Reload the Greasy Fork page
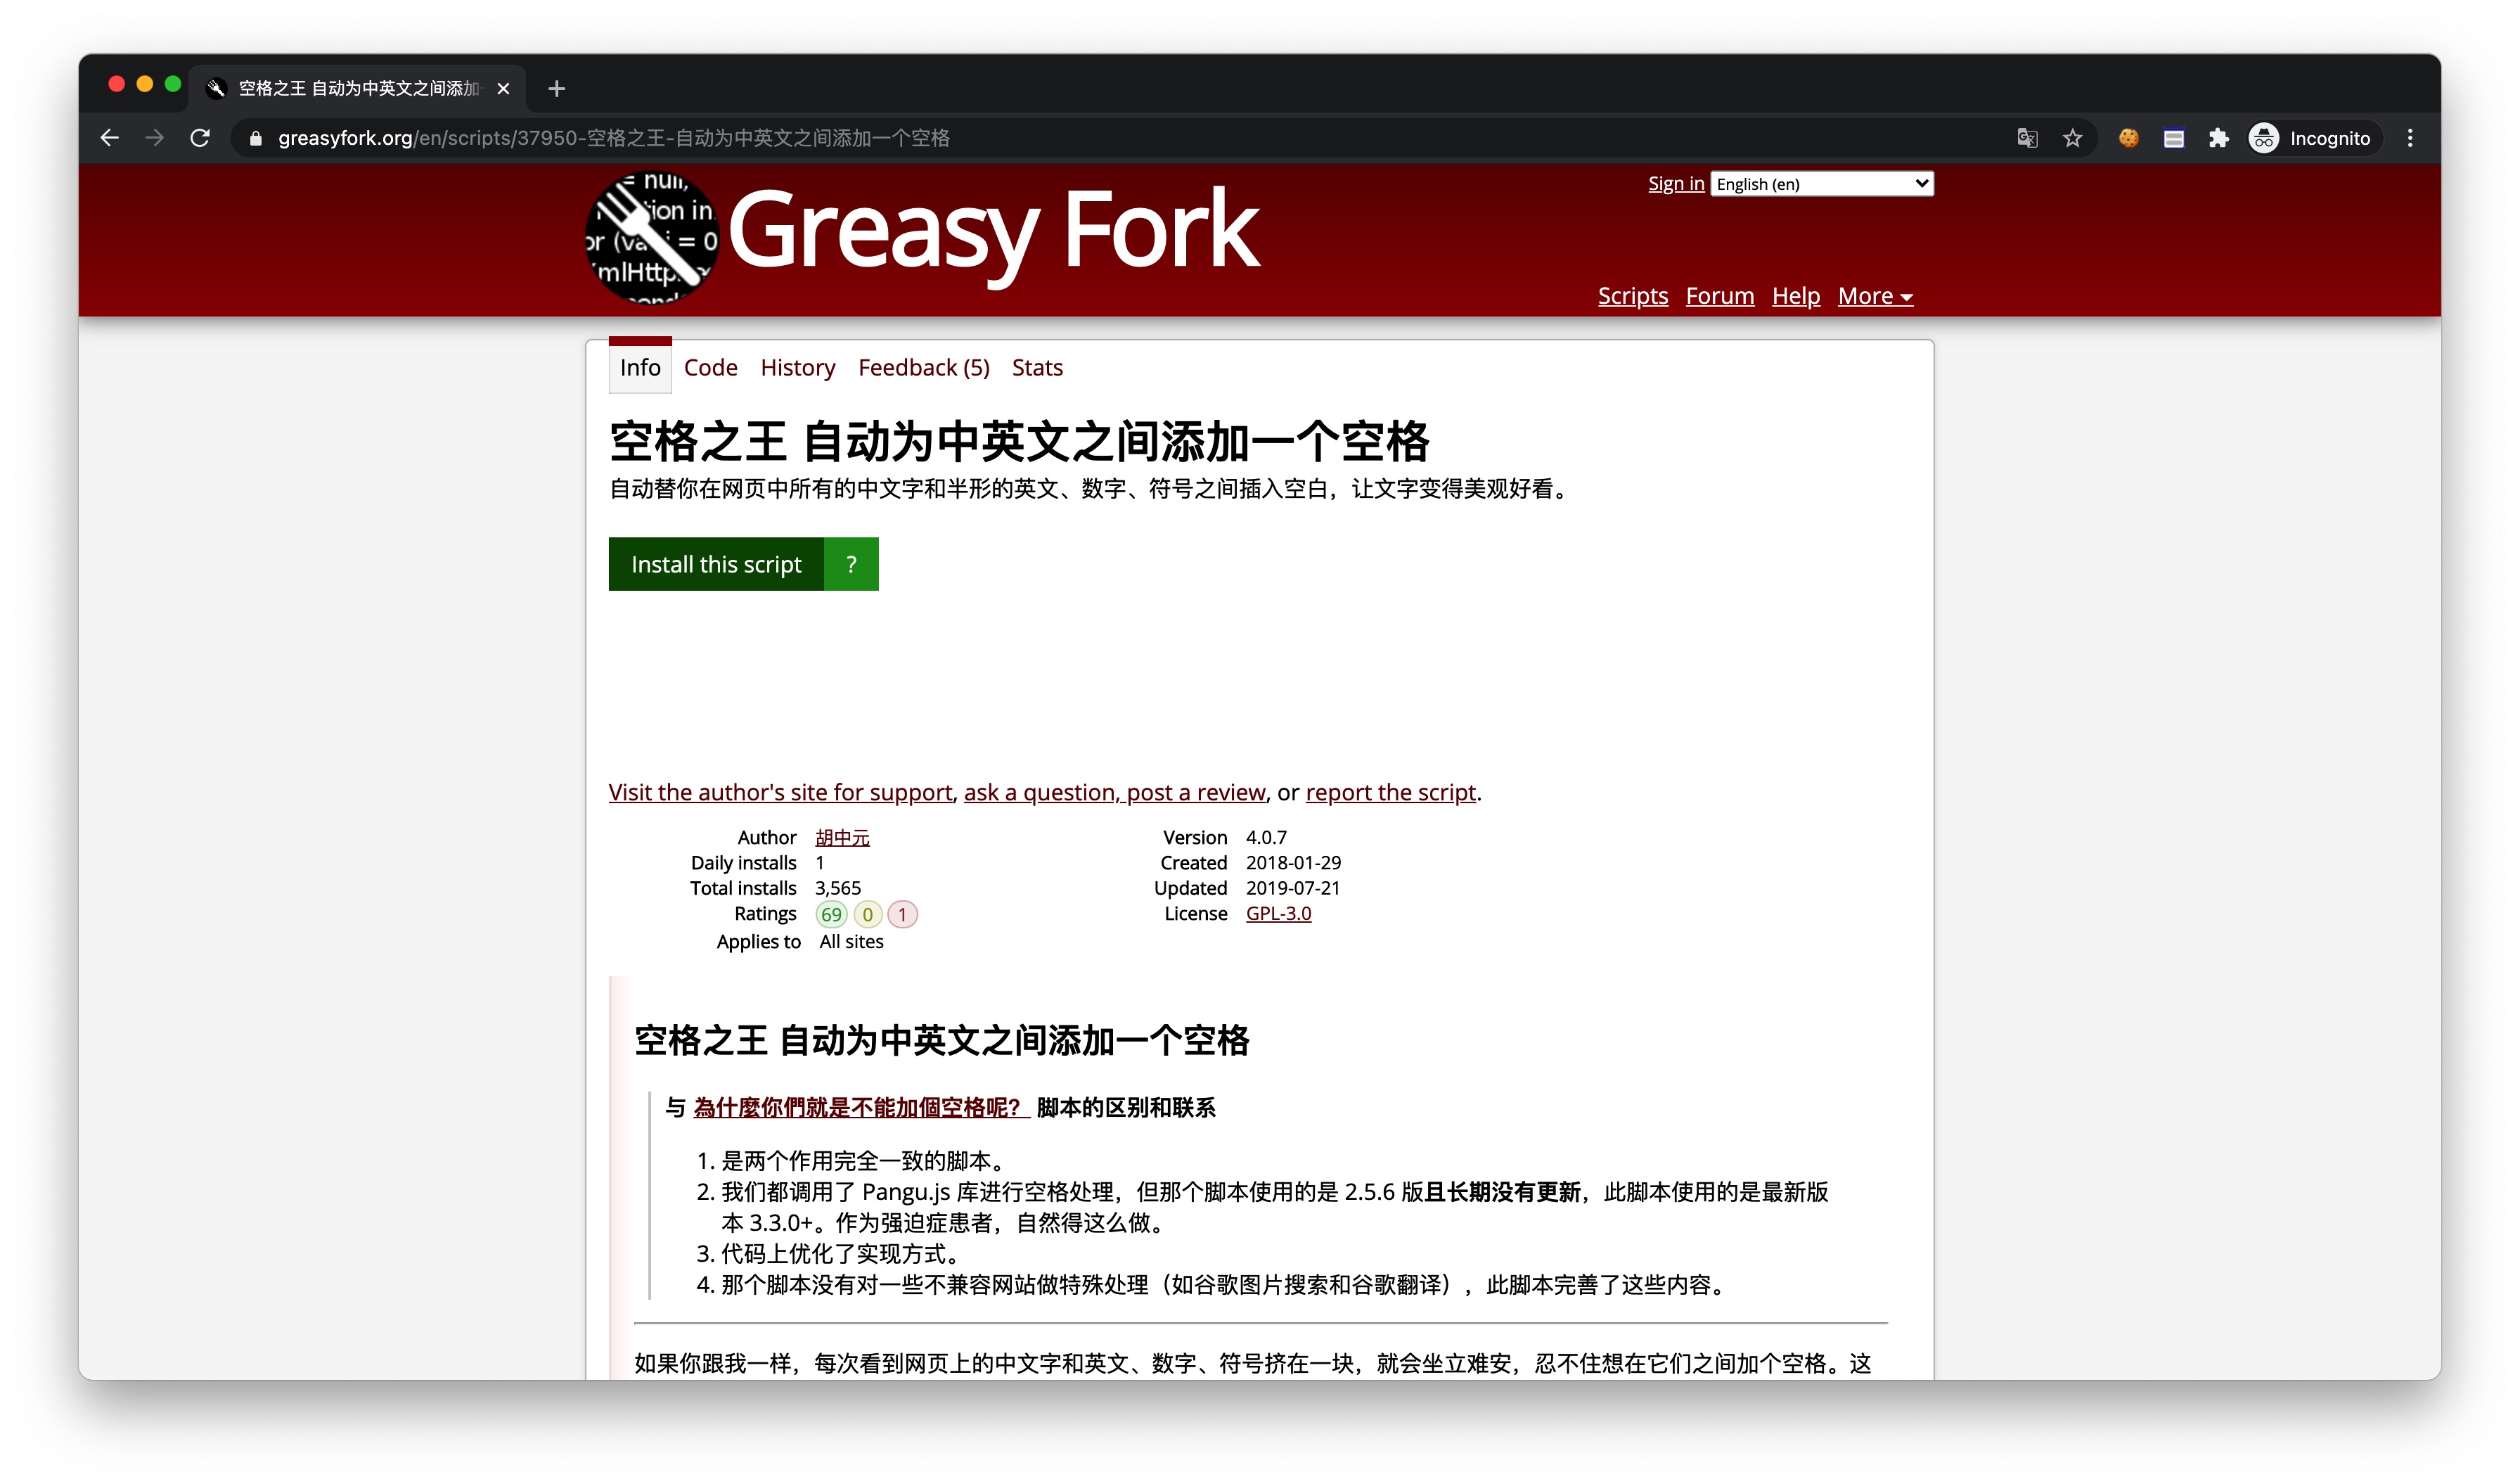 pos(200,138)
